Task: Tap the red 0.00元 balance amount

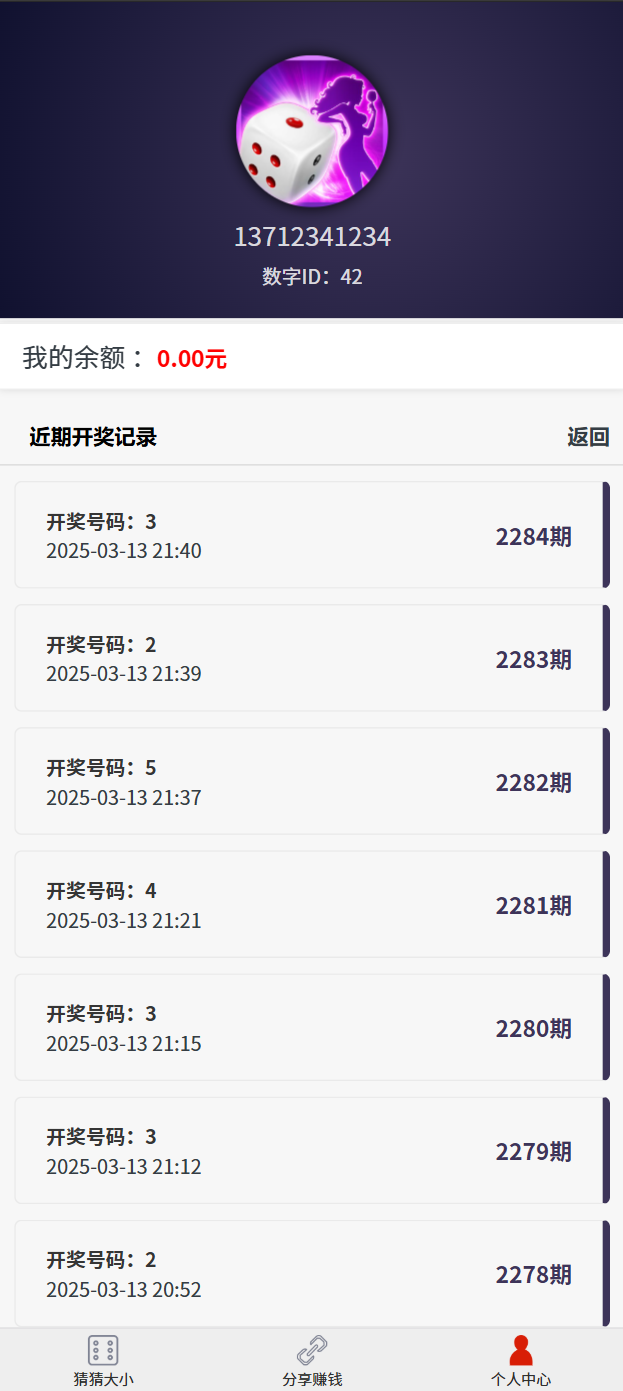Action: tap(192, 359)
